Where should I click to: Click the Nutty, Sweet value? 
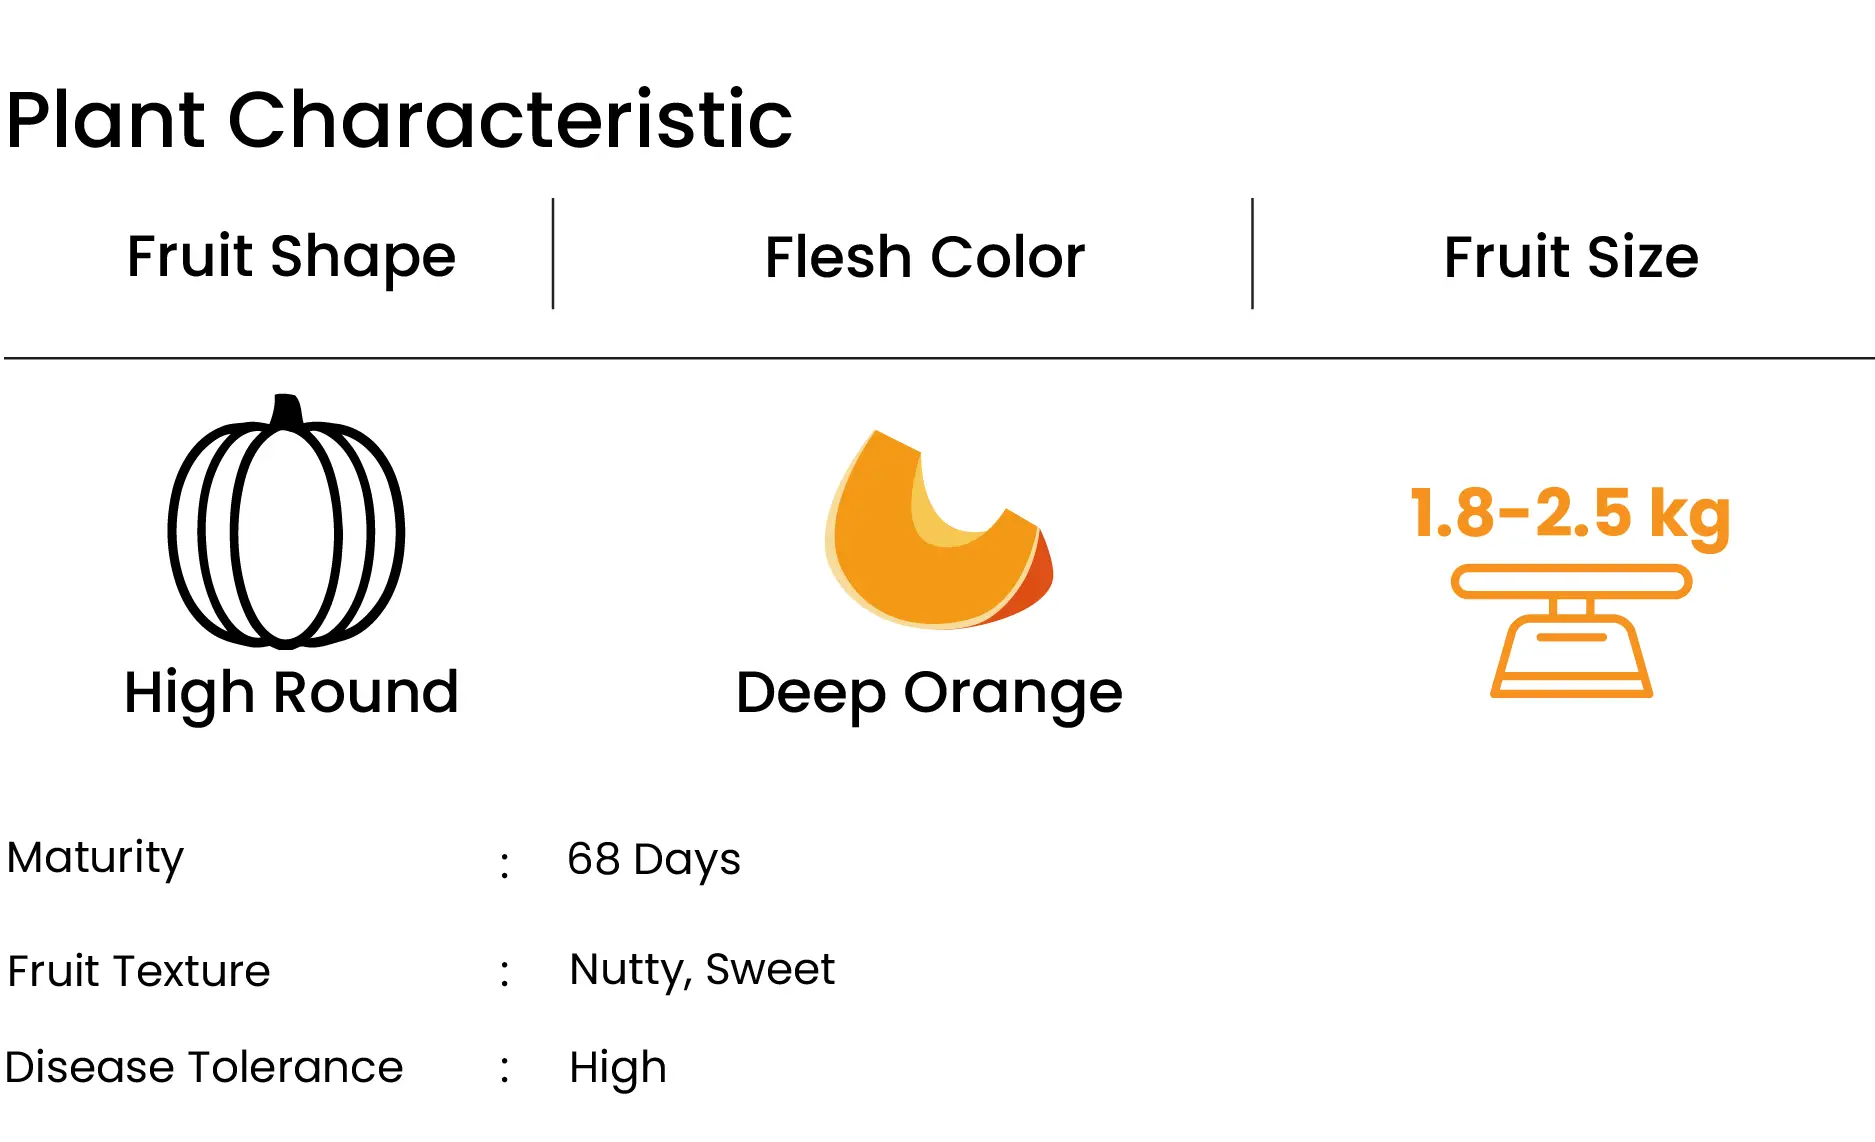(702, 970)
